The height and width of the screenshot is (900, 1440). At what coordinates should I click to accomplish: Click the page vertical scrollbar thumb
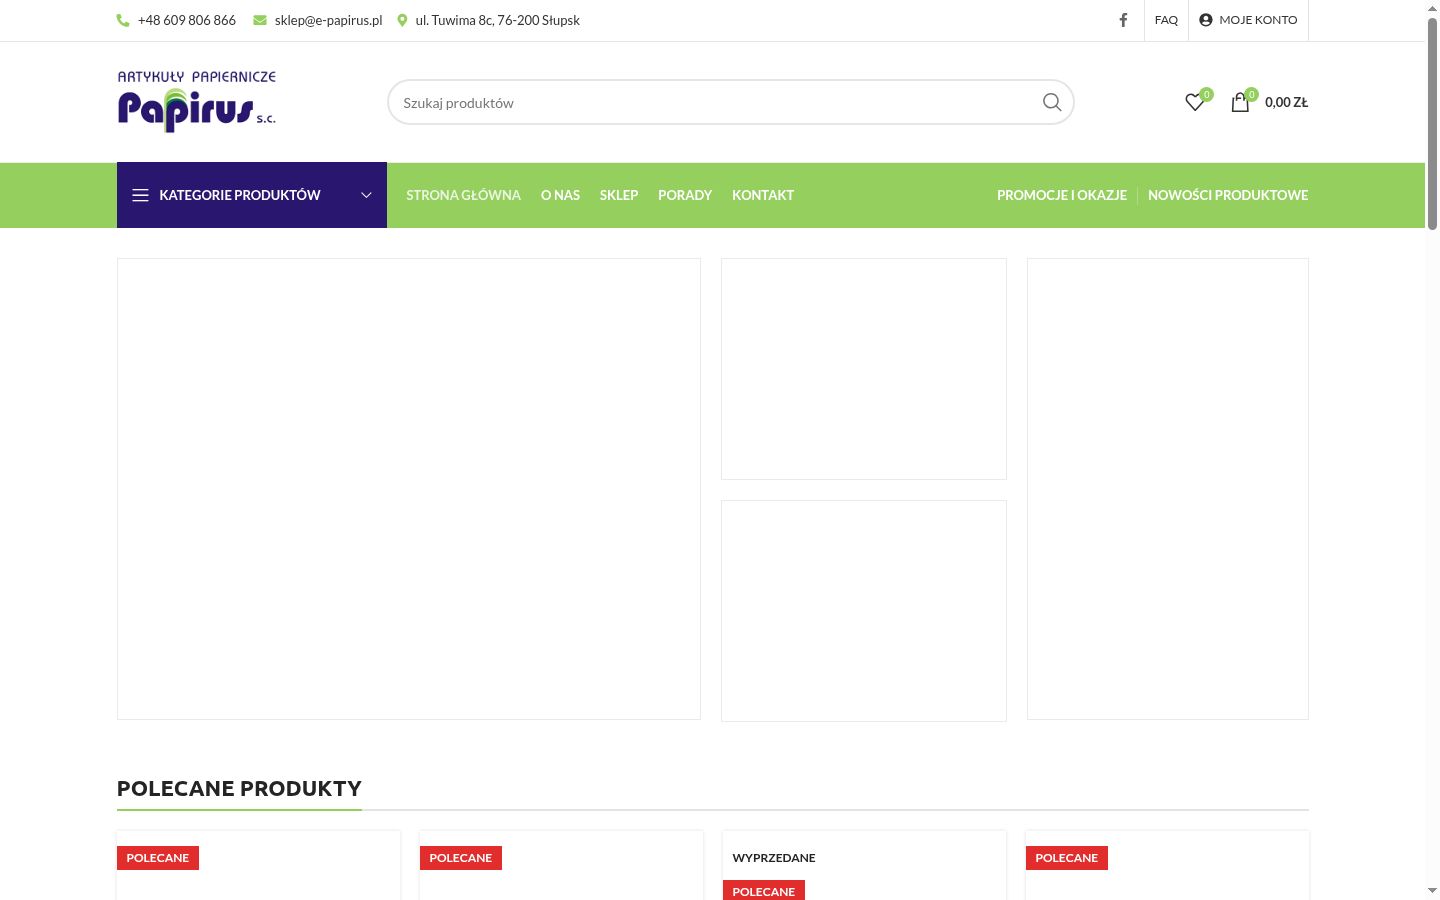[1432, 123]
